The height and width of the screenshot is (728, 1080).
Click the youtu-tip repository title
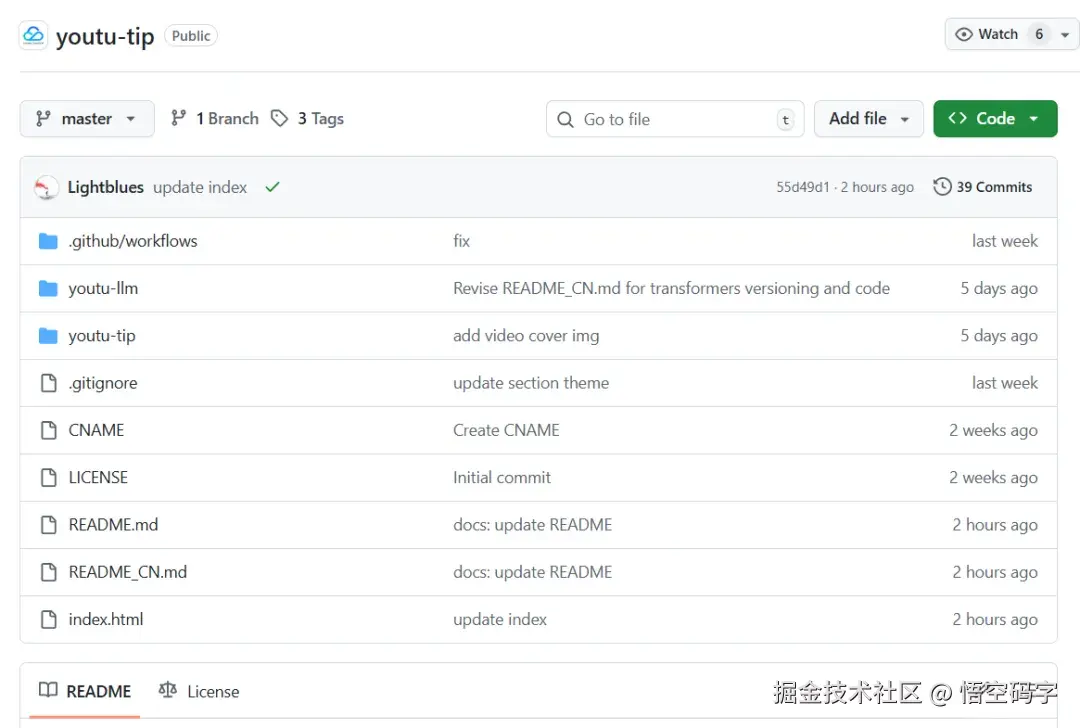(105, 36)
